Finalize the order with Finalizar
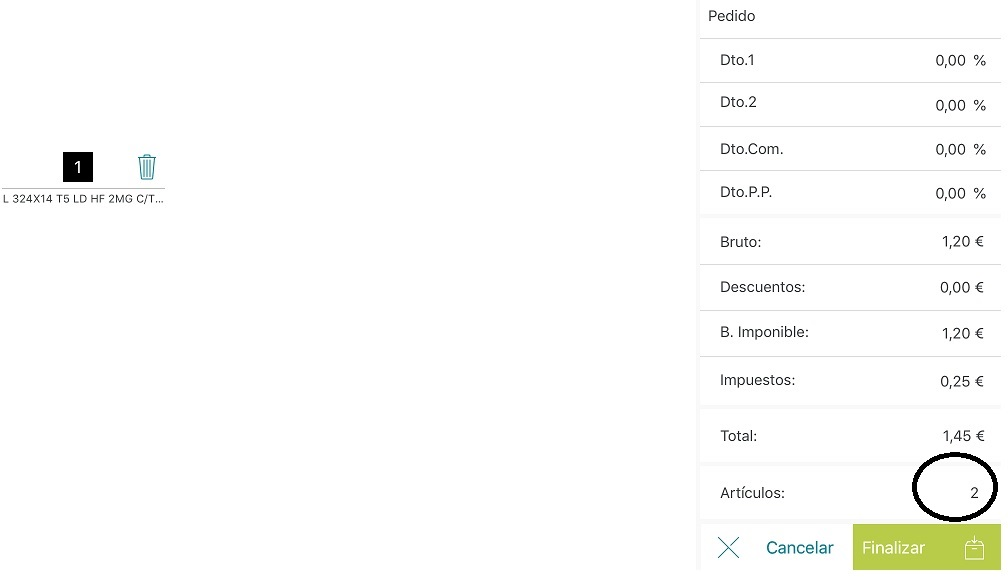1008x578 pixels. click(x=926, y=547)
